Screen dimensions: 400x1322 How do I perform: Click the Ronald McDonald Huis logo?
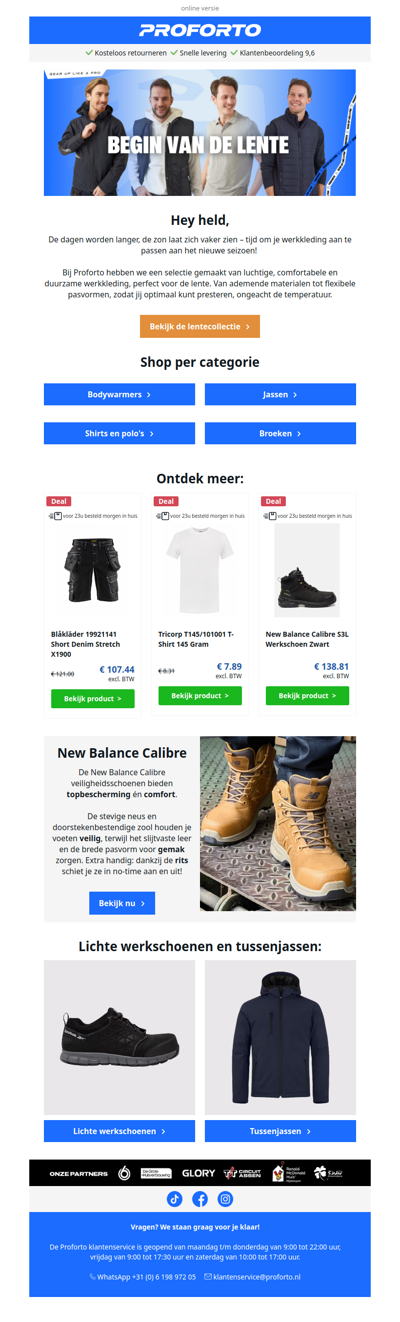[x=285, y=1173]
